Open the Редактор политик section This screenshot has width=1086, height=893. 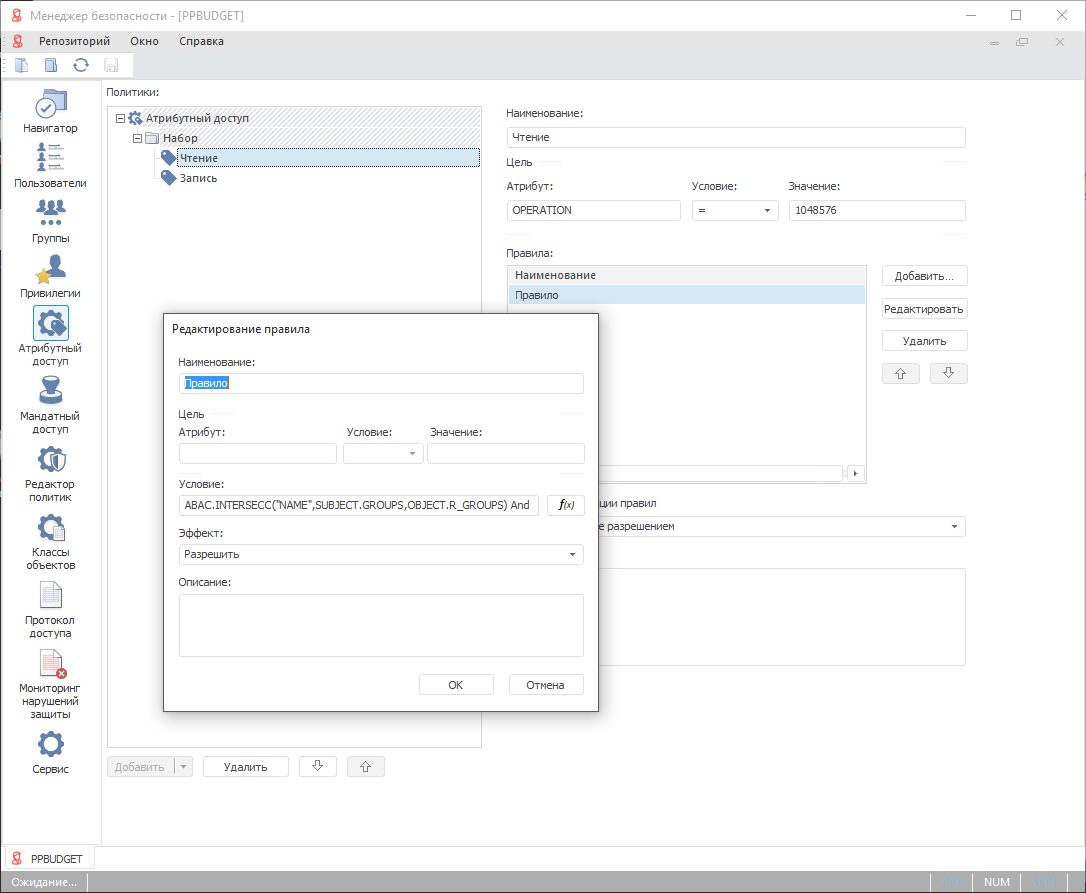coord(51,474)
